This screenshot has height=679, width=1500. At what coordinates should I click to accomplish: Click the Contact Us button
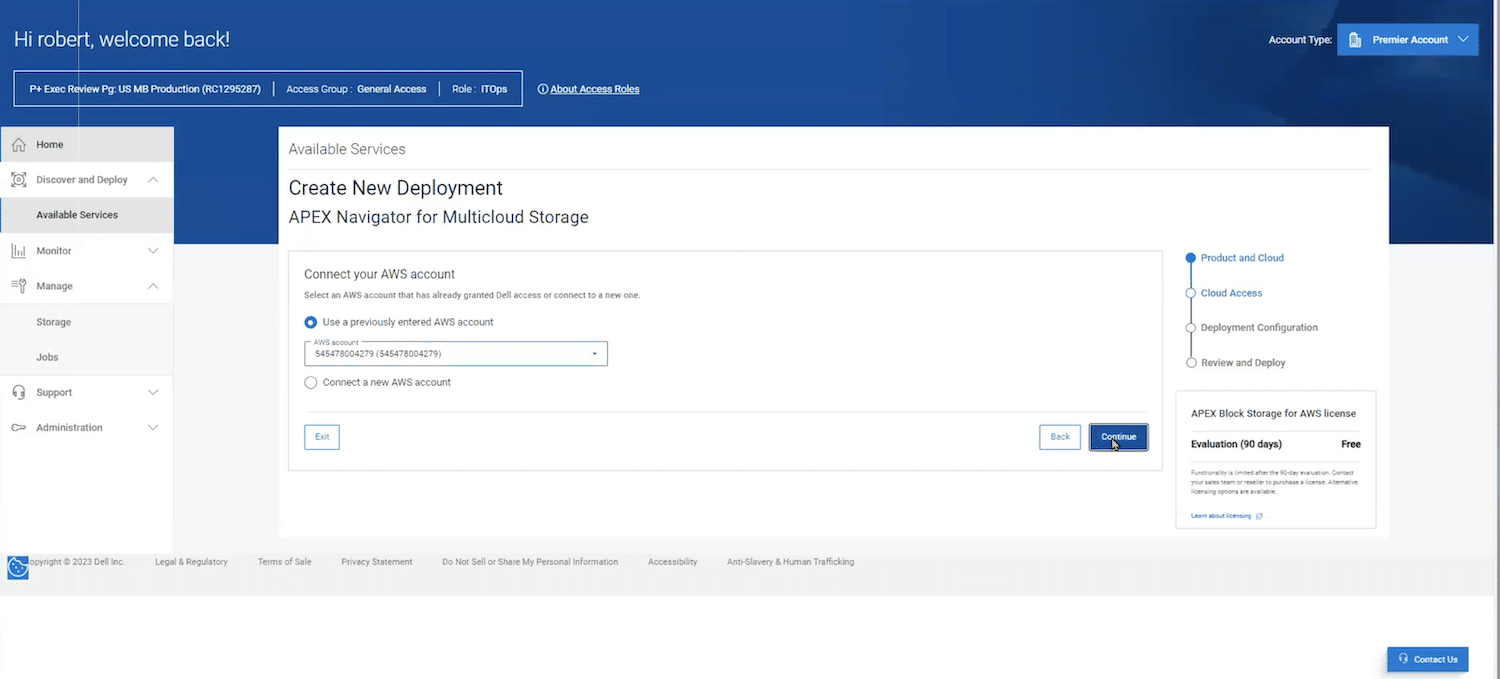coord(1427,659)
